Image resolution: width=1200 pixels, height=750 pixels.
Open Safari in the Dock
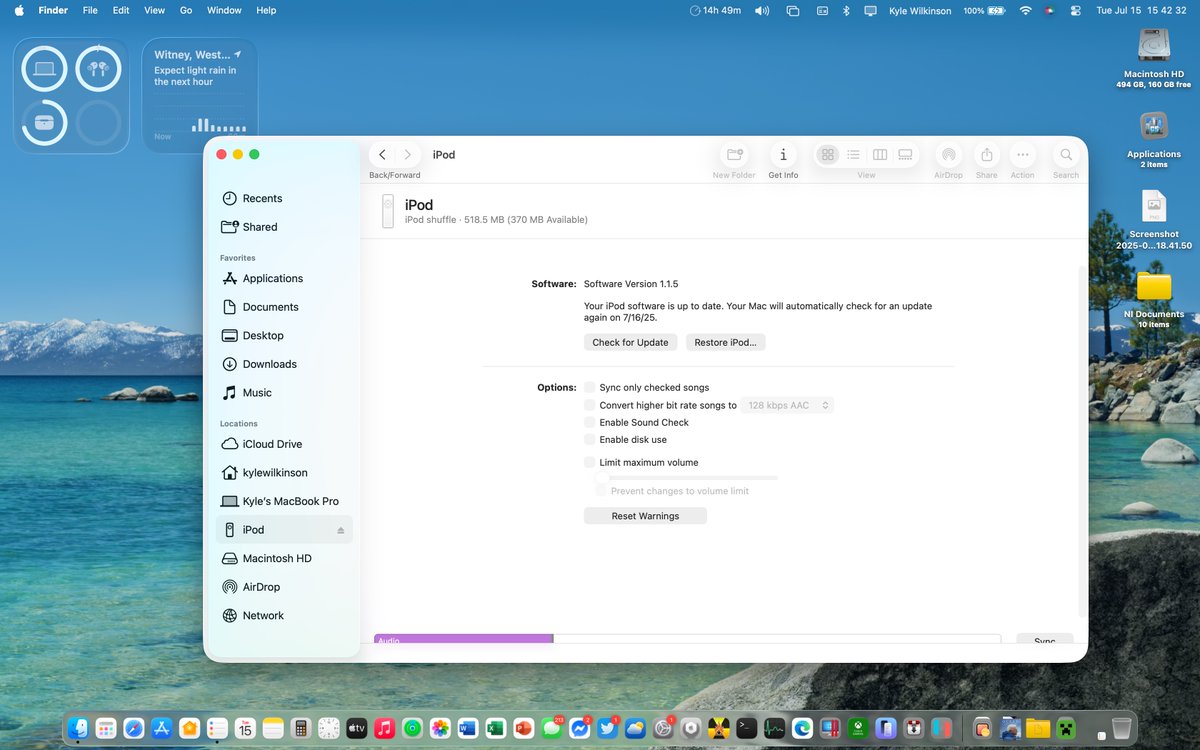pyautogui.click(x=133, y=728)
